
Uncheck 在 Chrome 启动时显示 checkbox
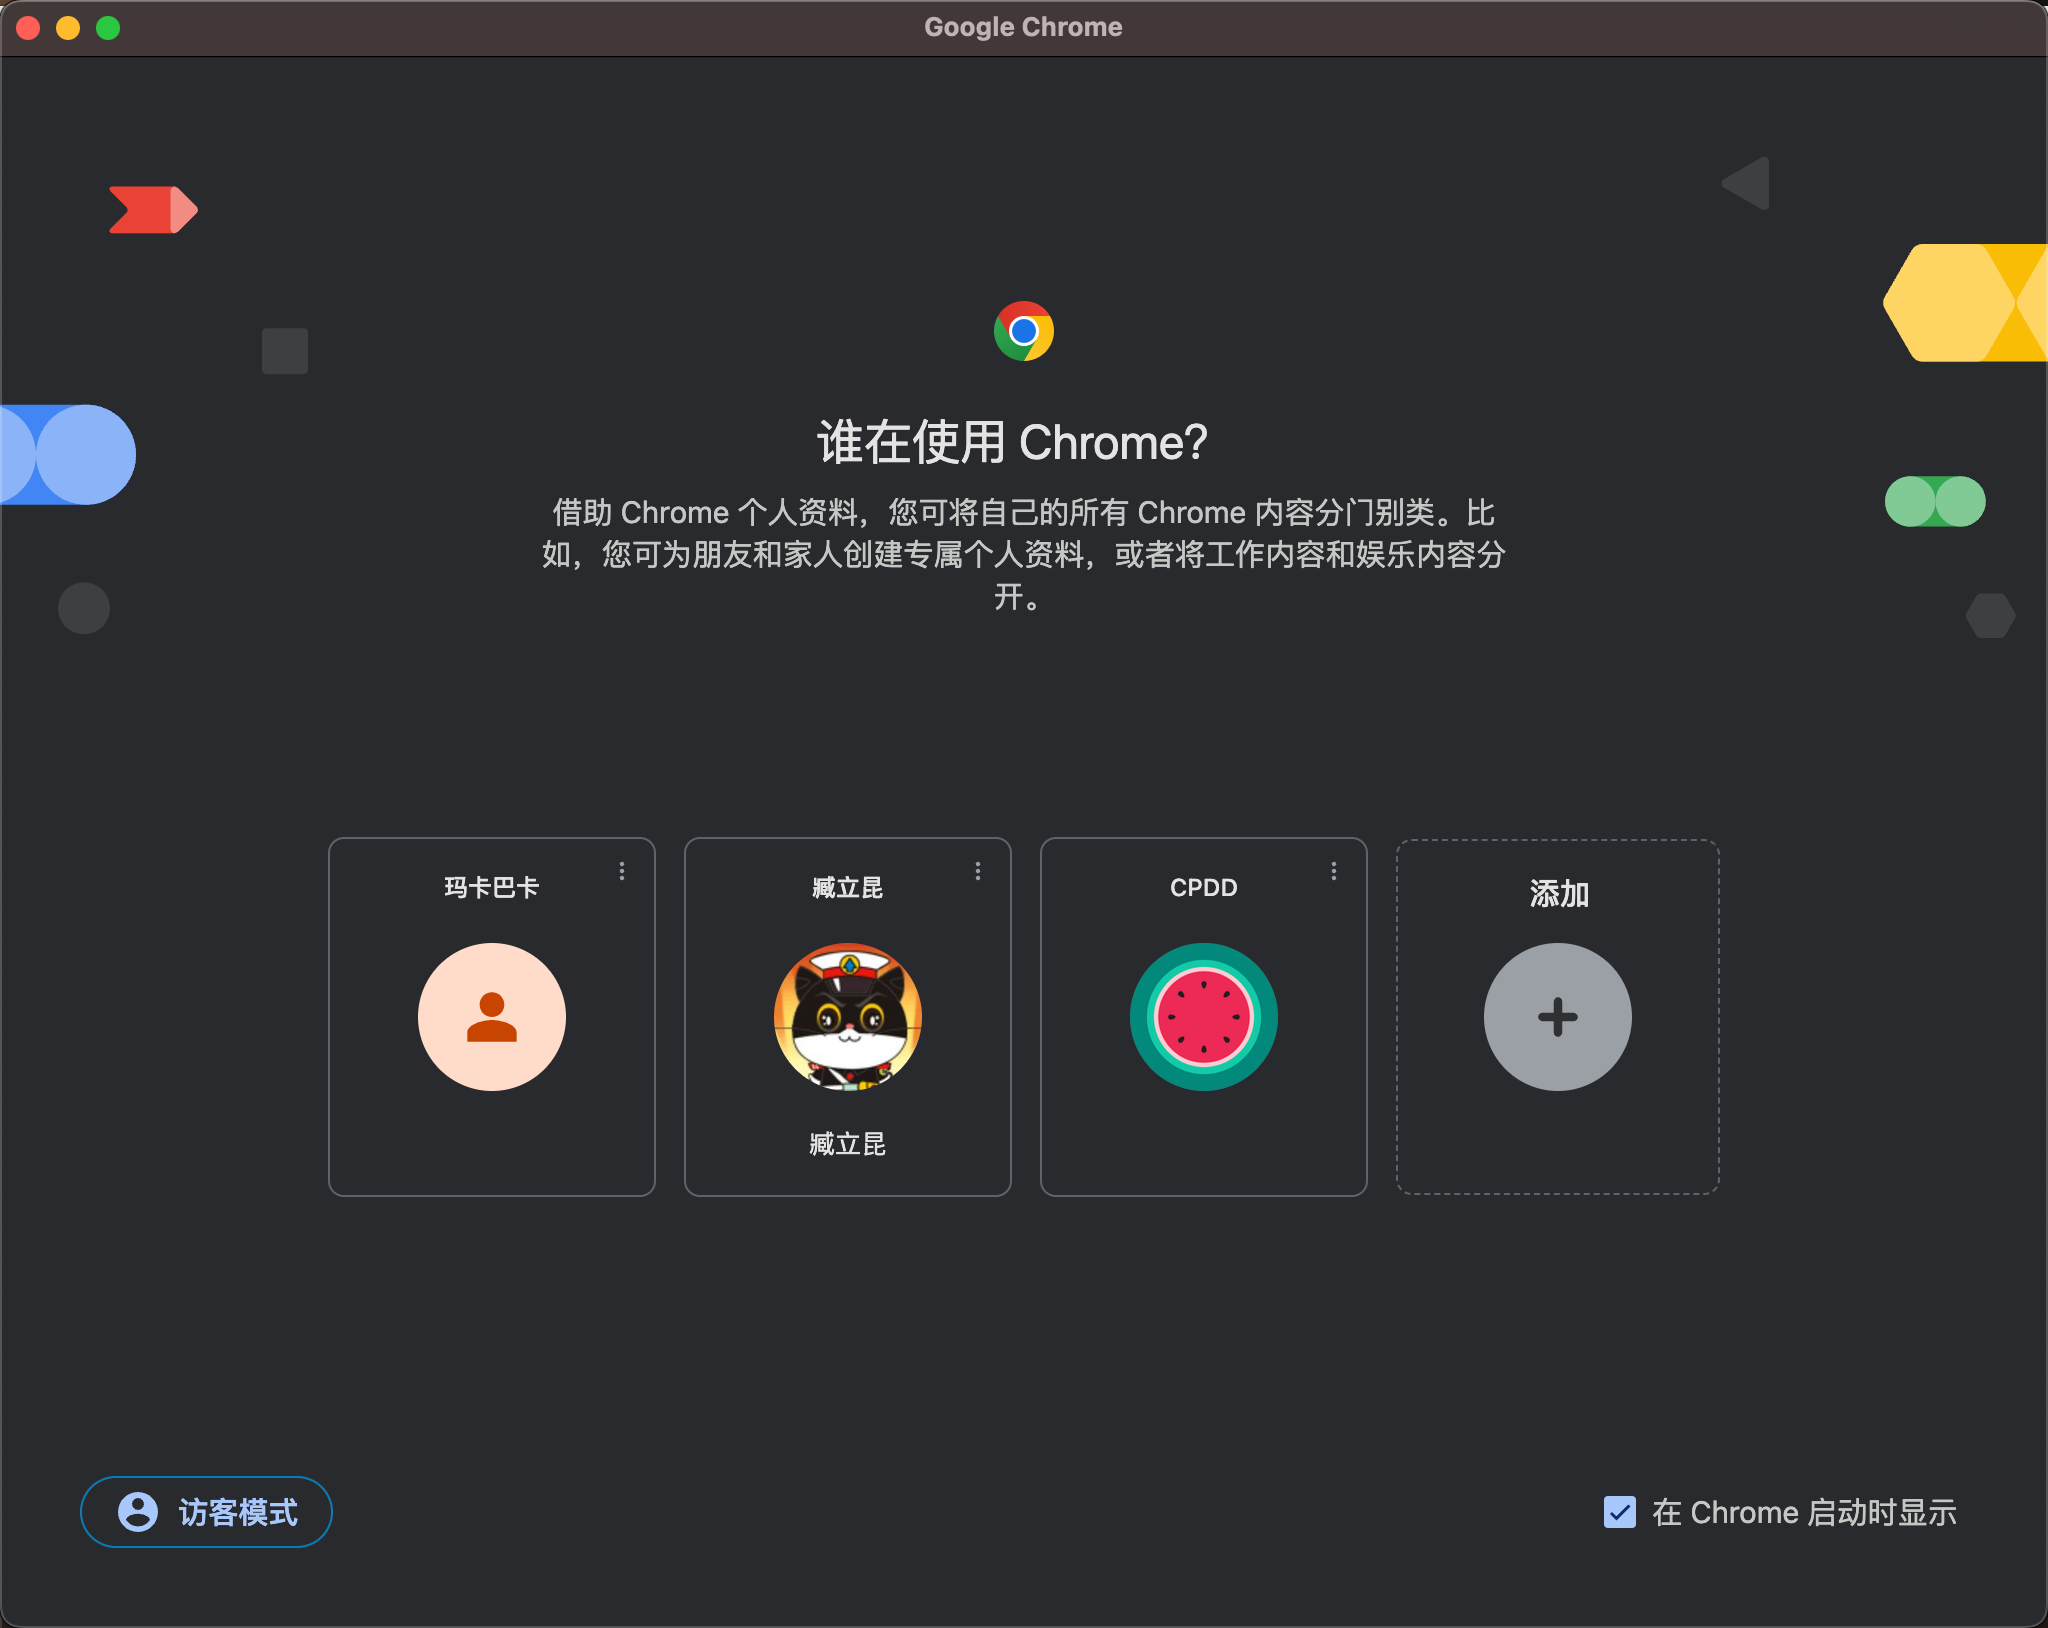(1619, 1511)
